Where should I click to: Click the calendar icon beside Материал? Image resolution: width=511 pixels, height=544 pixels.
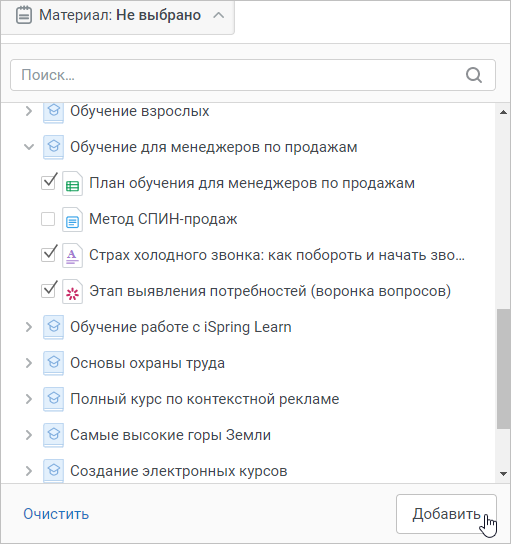point(24,15)
